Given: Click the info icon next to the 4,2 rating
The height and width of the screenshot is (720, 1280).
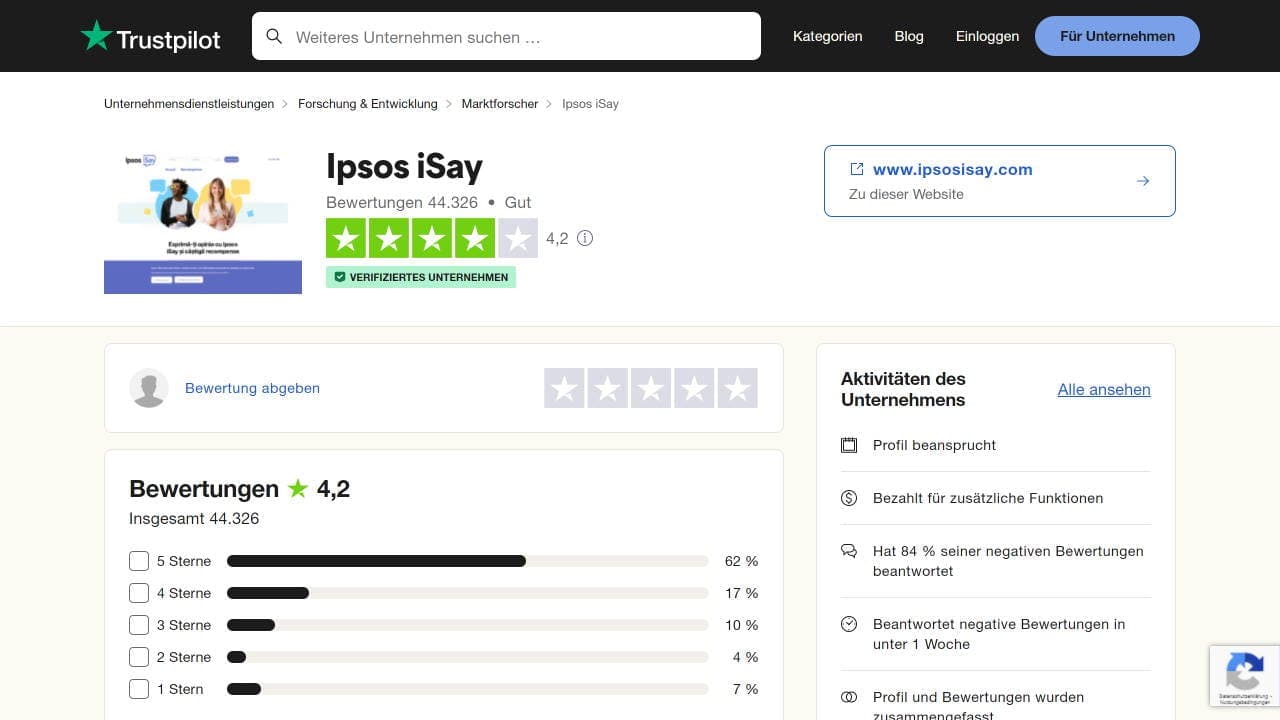Looking at the screenshot, I should pos(585,238).
